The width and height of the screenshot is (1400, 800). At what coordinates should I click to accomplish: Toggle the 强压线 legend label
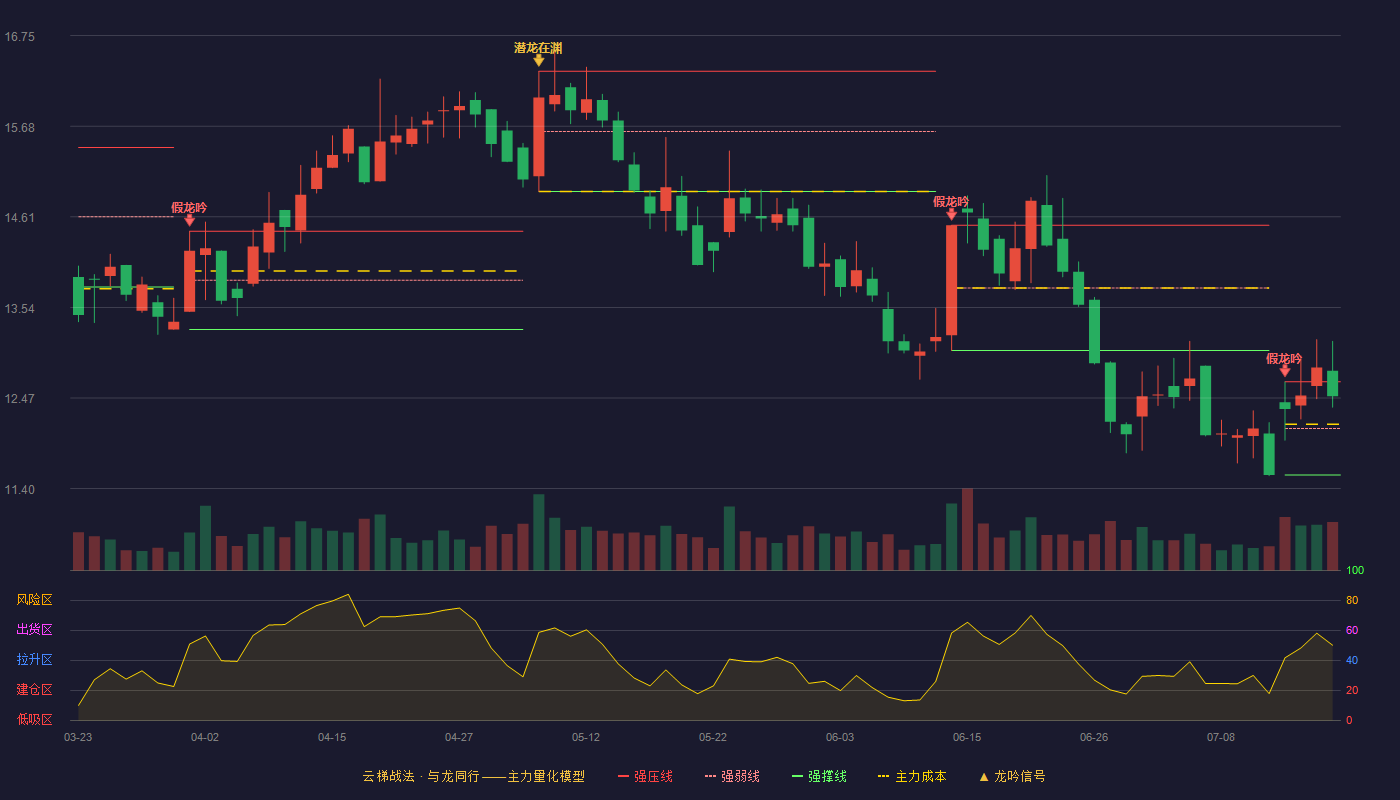[x=653, y=777]
